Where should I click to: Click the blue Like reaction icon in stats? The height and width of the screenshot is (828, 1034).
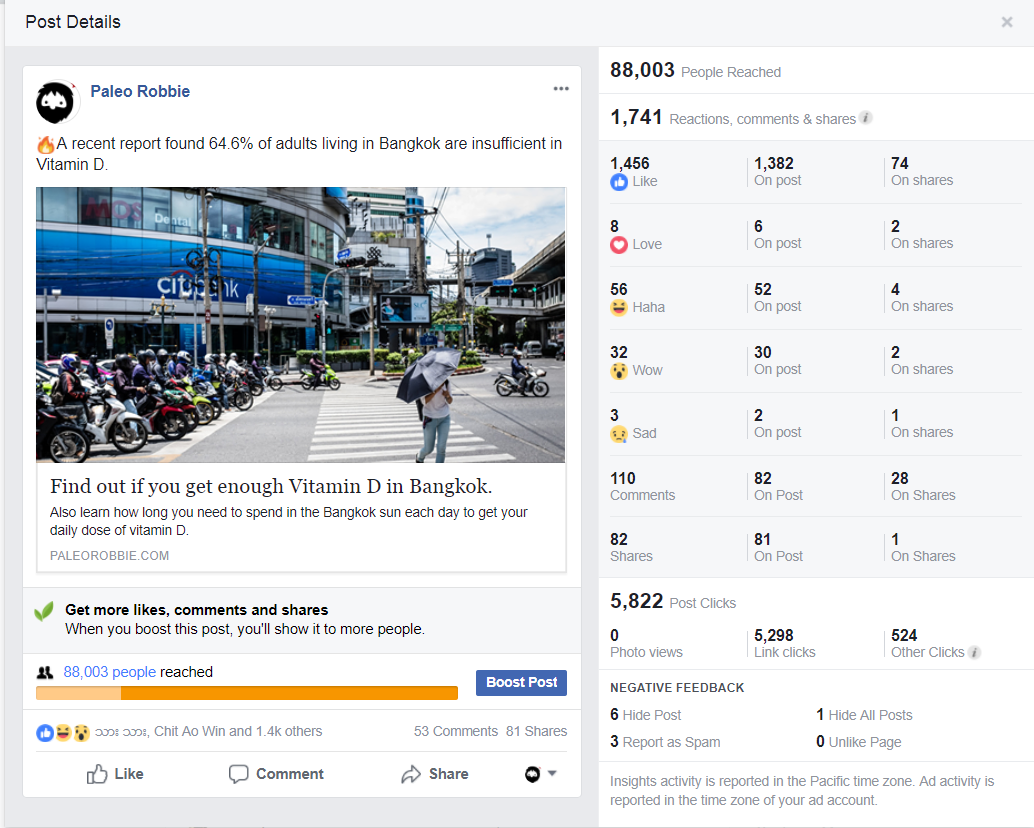click(619, 182)
